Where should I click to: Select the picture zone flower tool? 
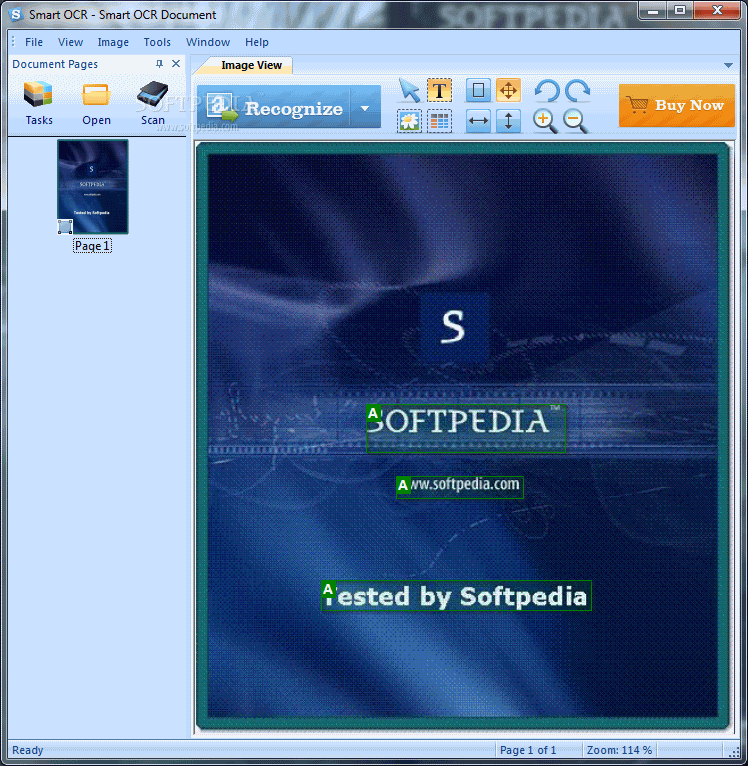tap(409, 121)
